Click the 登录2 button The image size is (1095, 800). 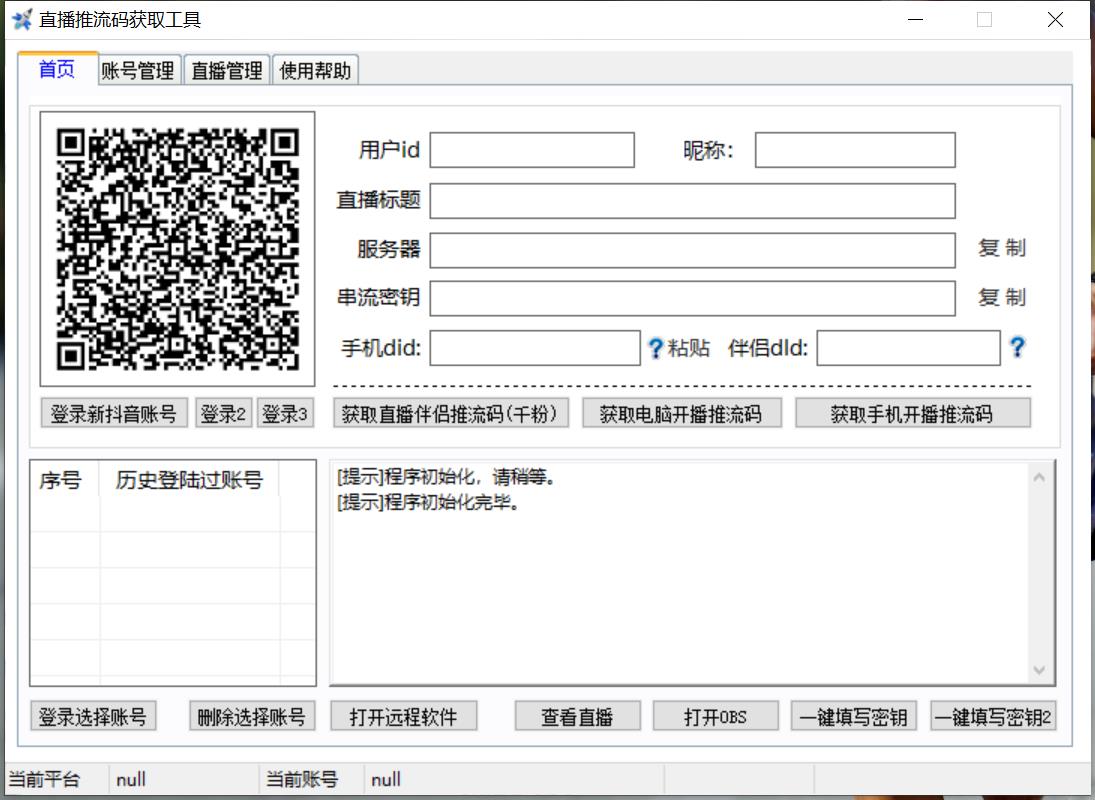[223, 413]
